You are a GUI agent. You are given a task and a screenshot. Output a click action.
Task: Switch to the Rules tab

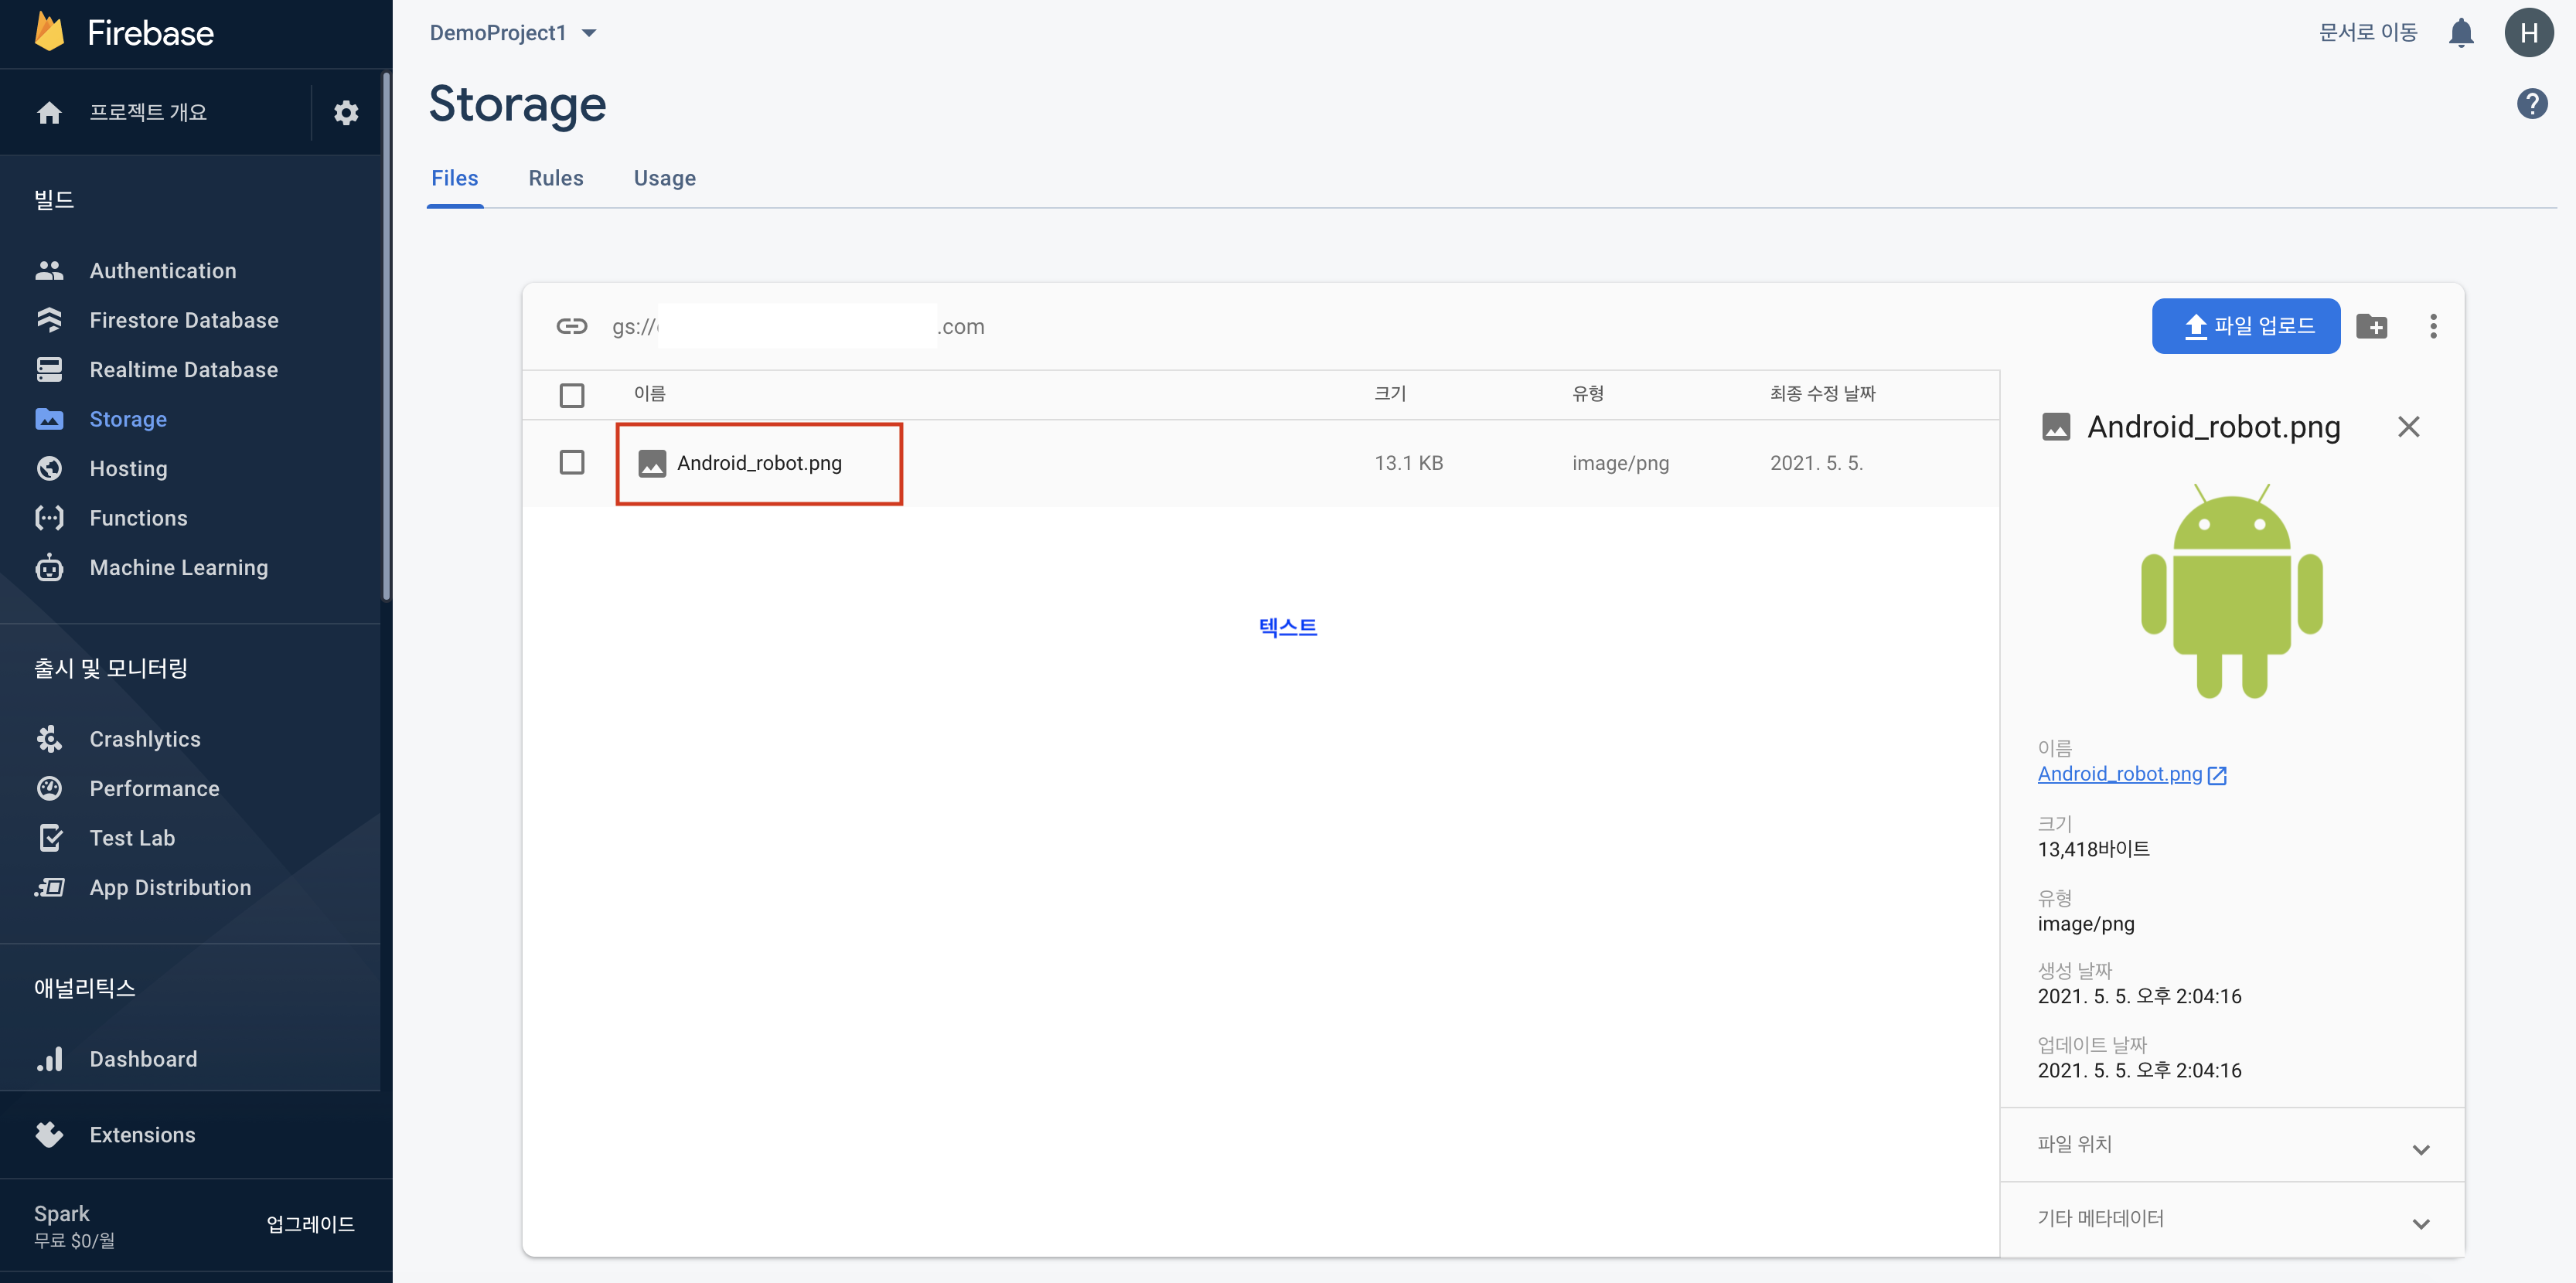click(555, 178)
